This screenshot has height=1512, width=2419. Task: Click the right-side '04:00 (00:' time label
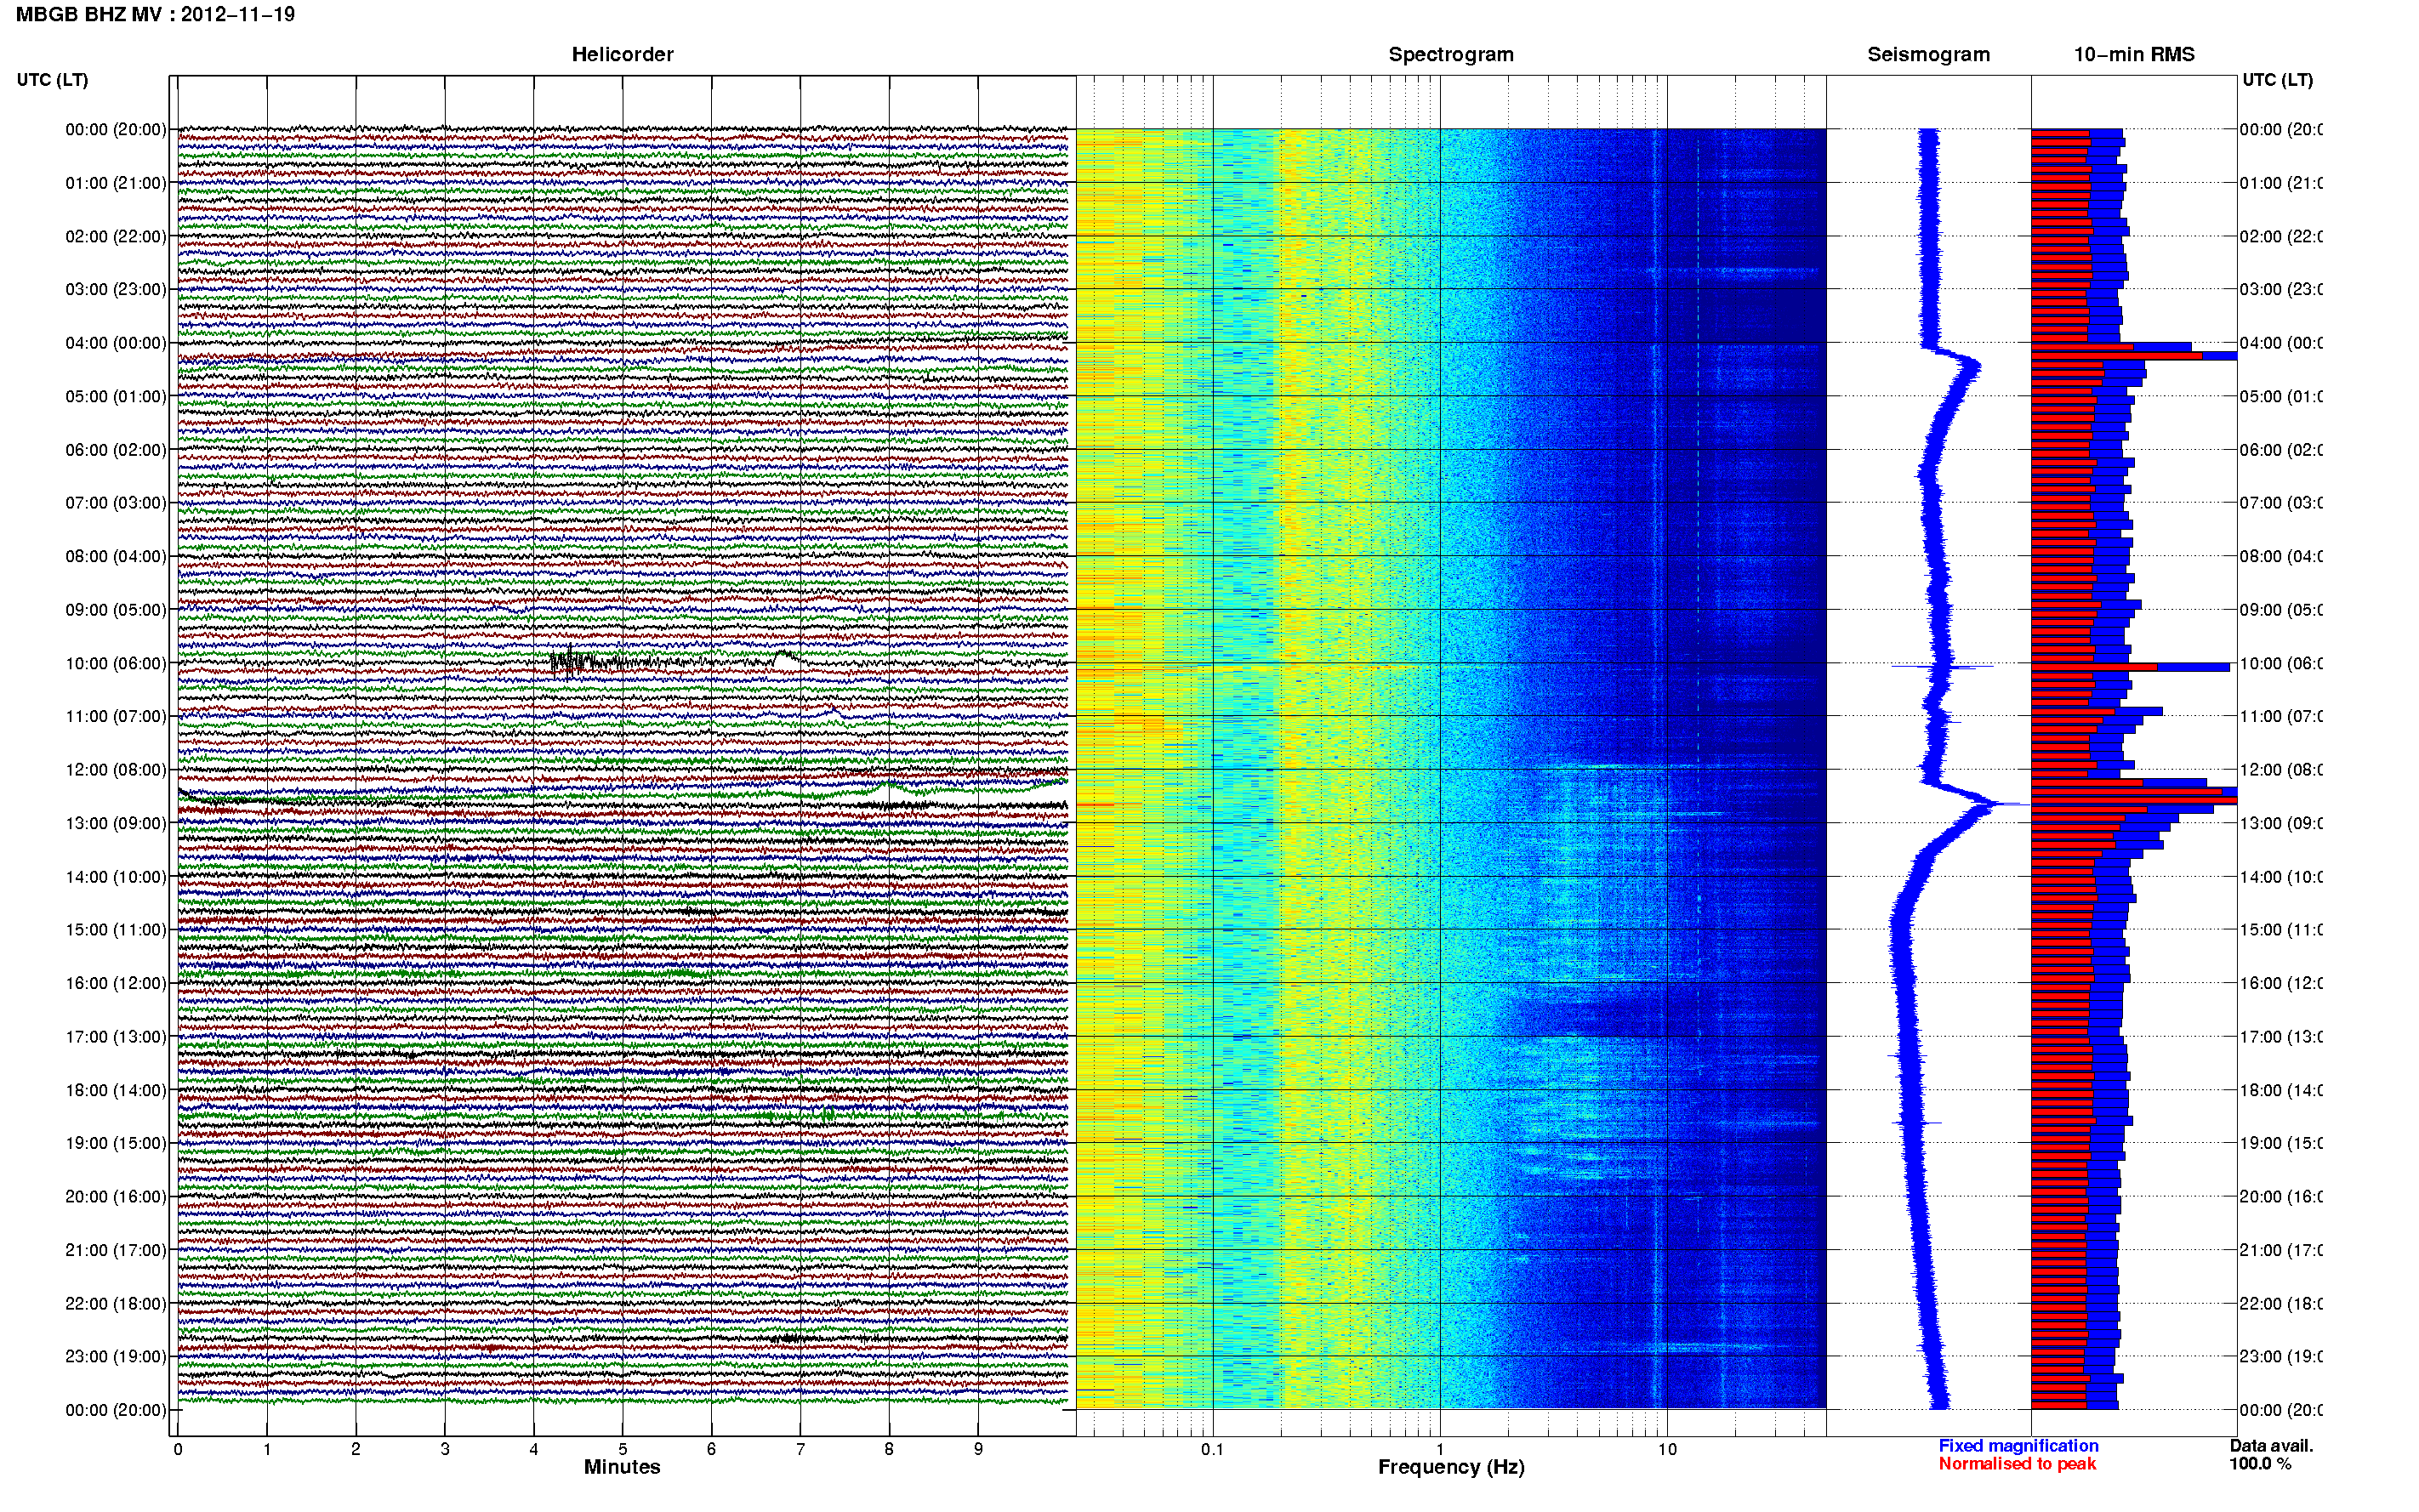coord(2281,343)
